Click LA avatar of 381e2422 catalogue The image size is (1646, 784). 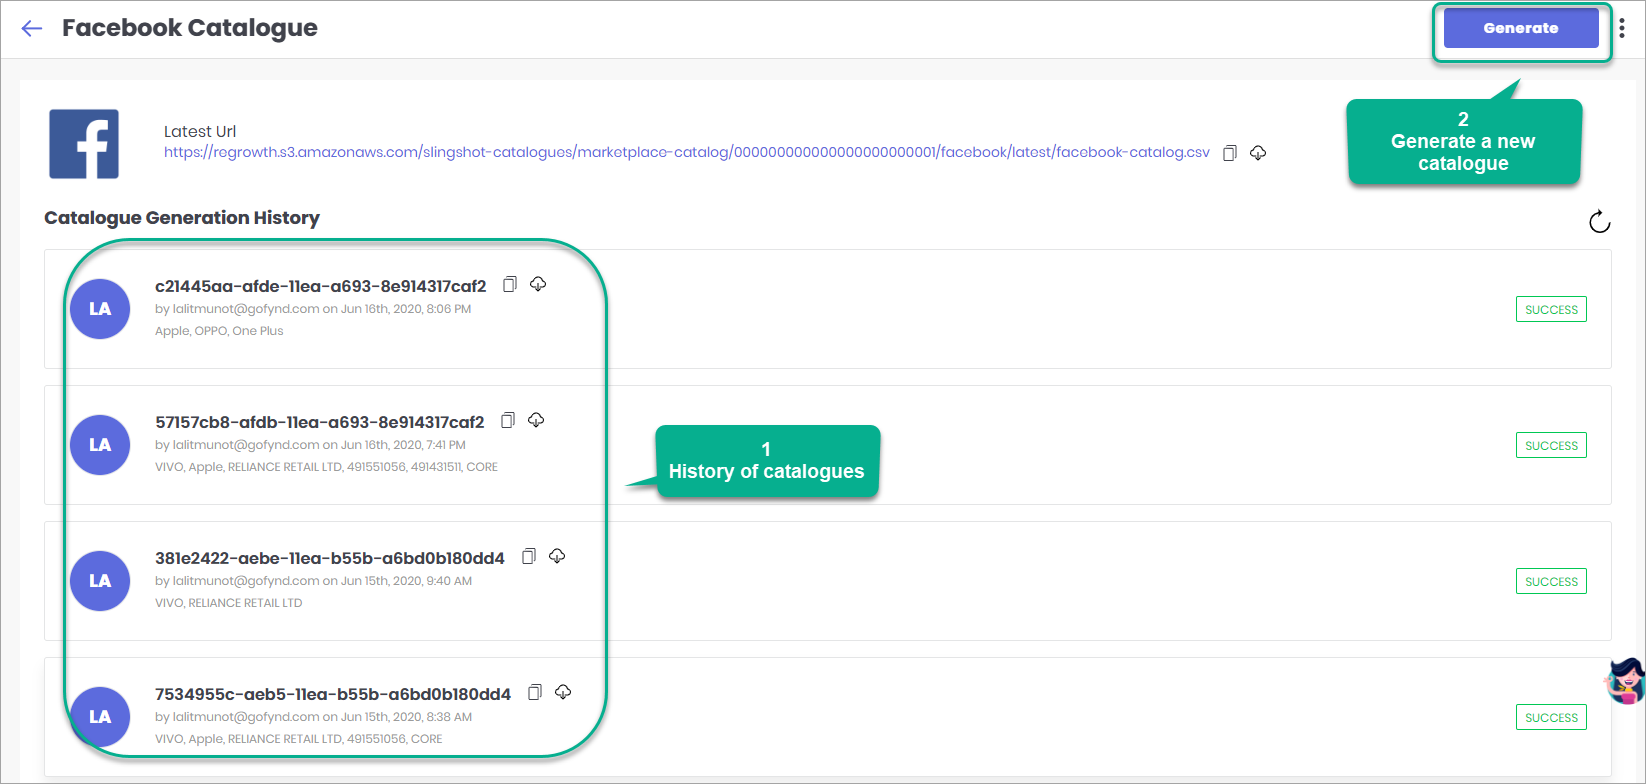100,581
